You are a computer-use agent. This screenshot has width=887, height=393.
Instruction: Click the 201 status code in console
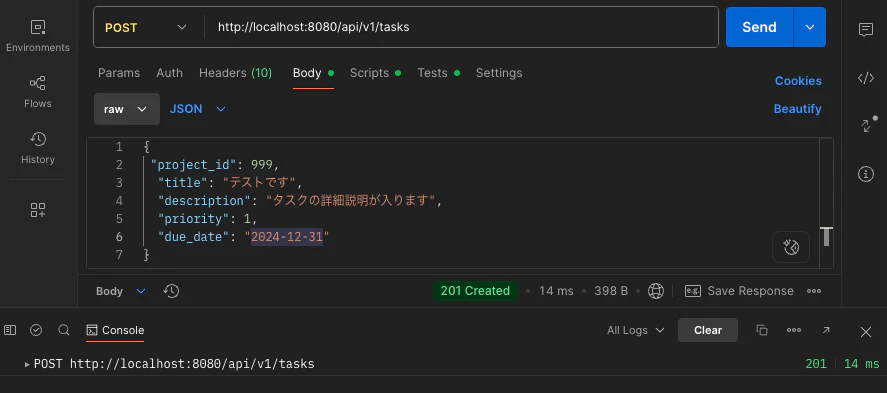coord(816,364)
